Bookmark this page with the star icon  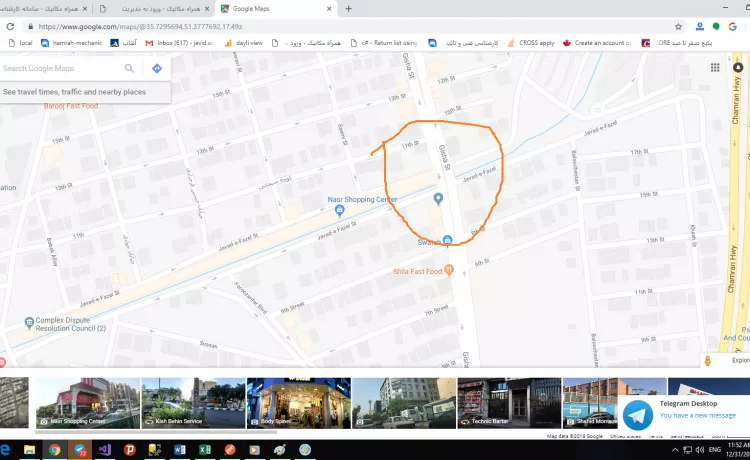tap(678, 27)
